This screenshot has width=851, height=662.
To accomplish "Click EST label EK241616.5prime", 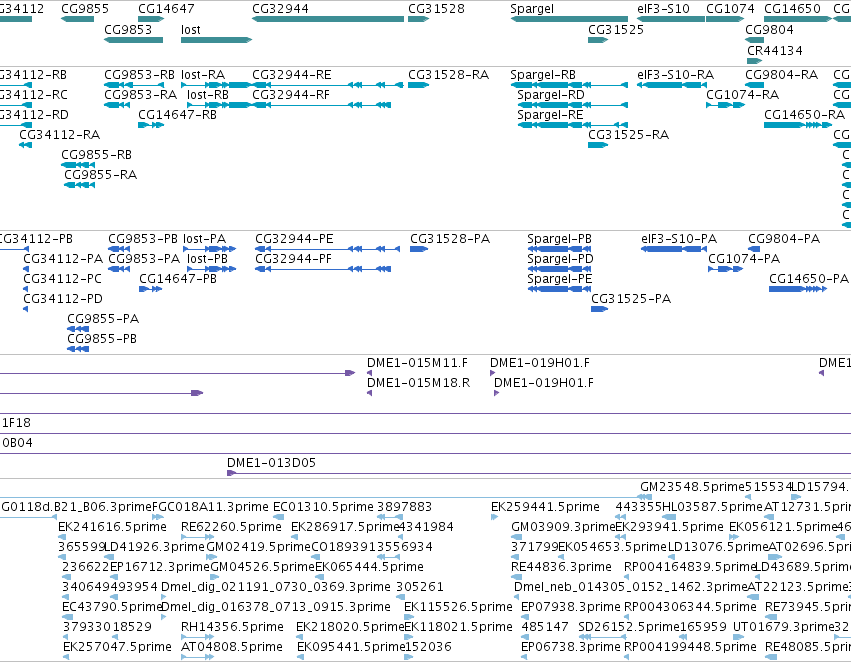I will point(112,527).
